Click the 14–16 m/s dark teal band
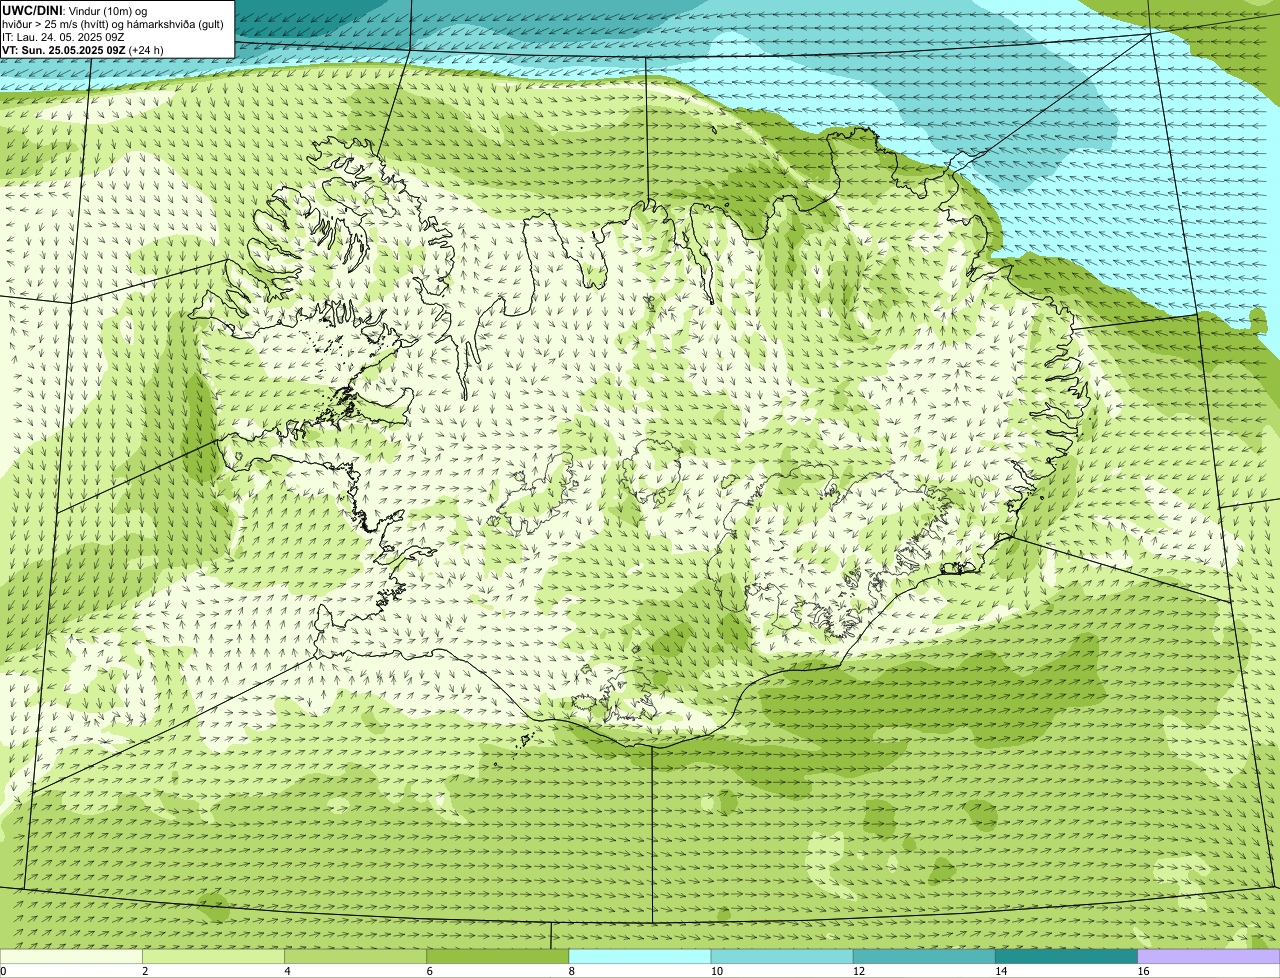 click(x=1066, y=957)
